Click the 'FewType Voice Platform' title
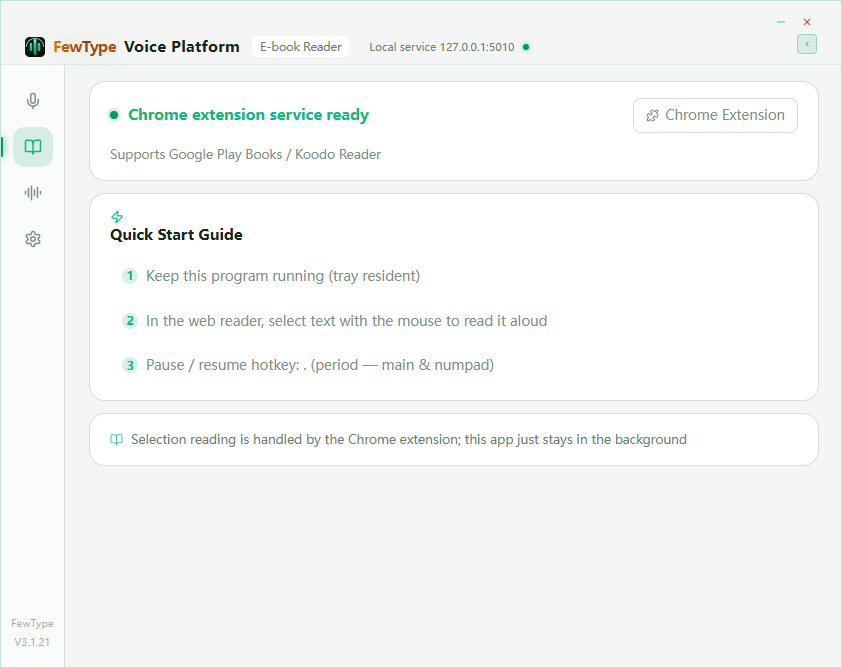The image size is (842, 668). point(146,47)
